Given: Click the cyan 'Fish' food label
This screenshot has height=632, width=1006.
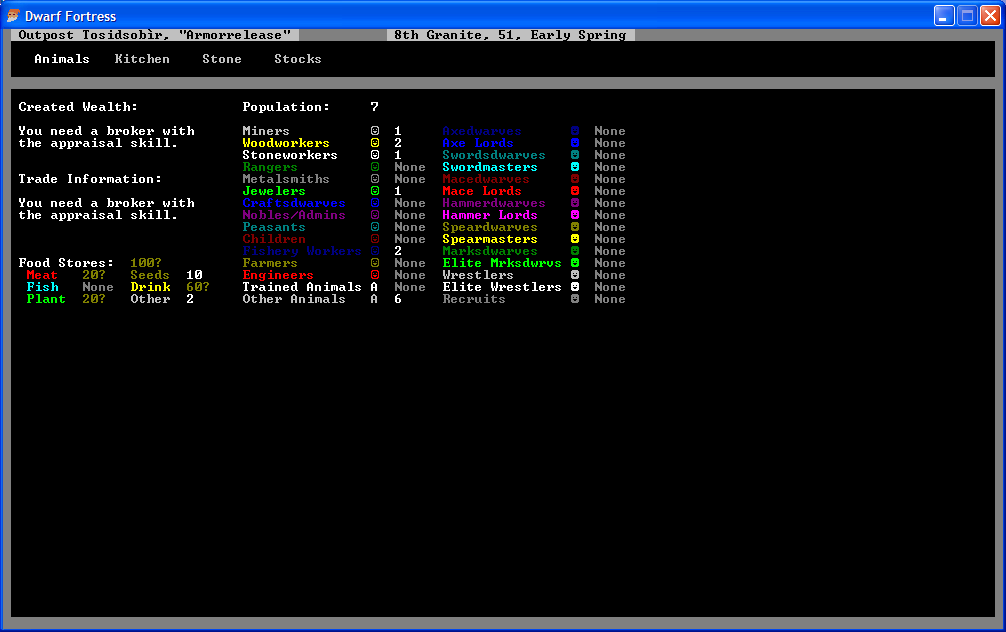Looking at the screenshot, I should pyautogui.click(x=42, y=287).
